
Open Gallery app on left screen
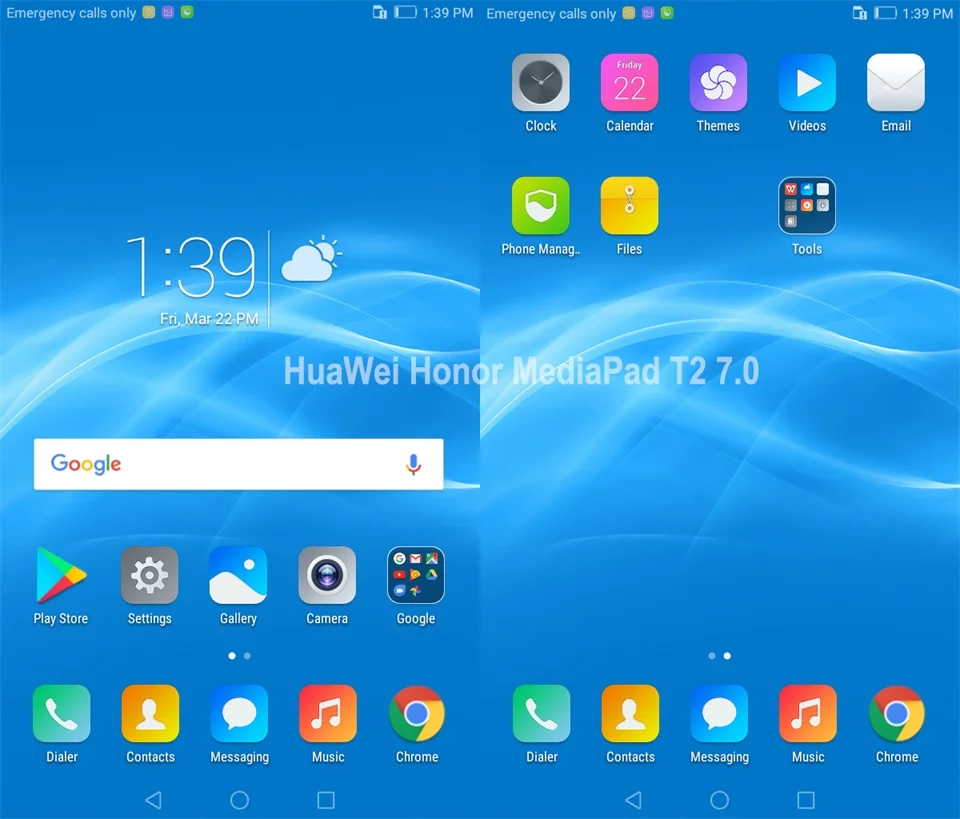click(238, 575)
